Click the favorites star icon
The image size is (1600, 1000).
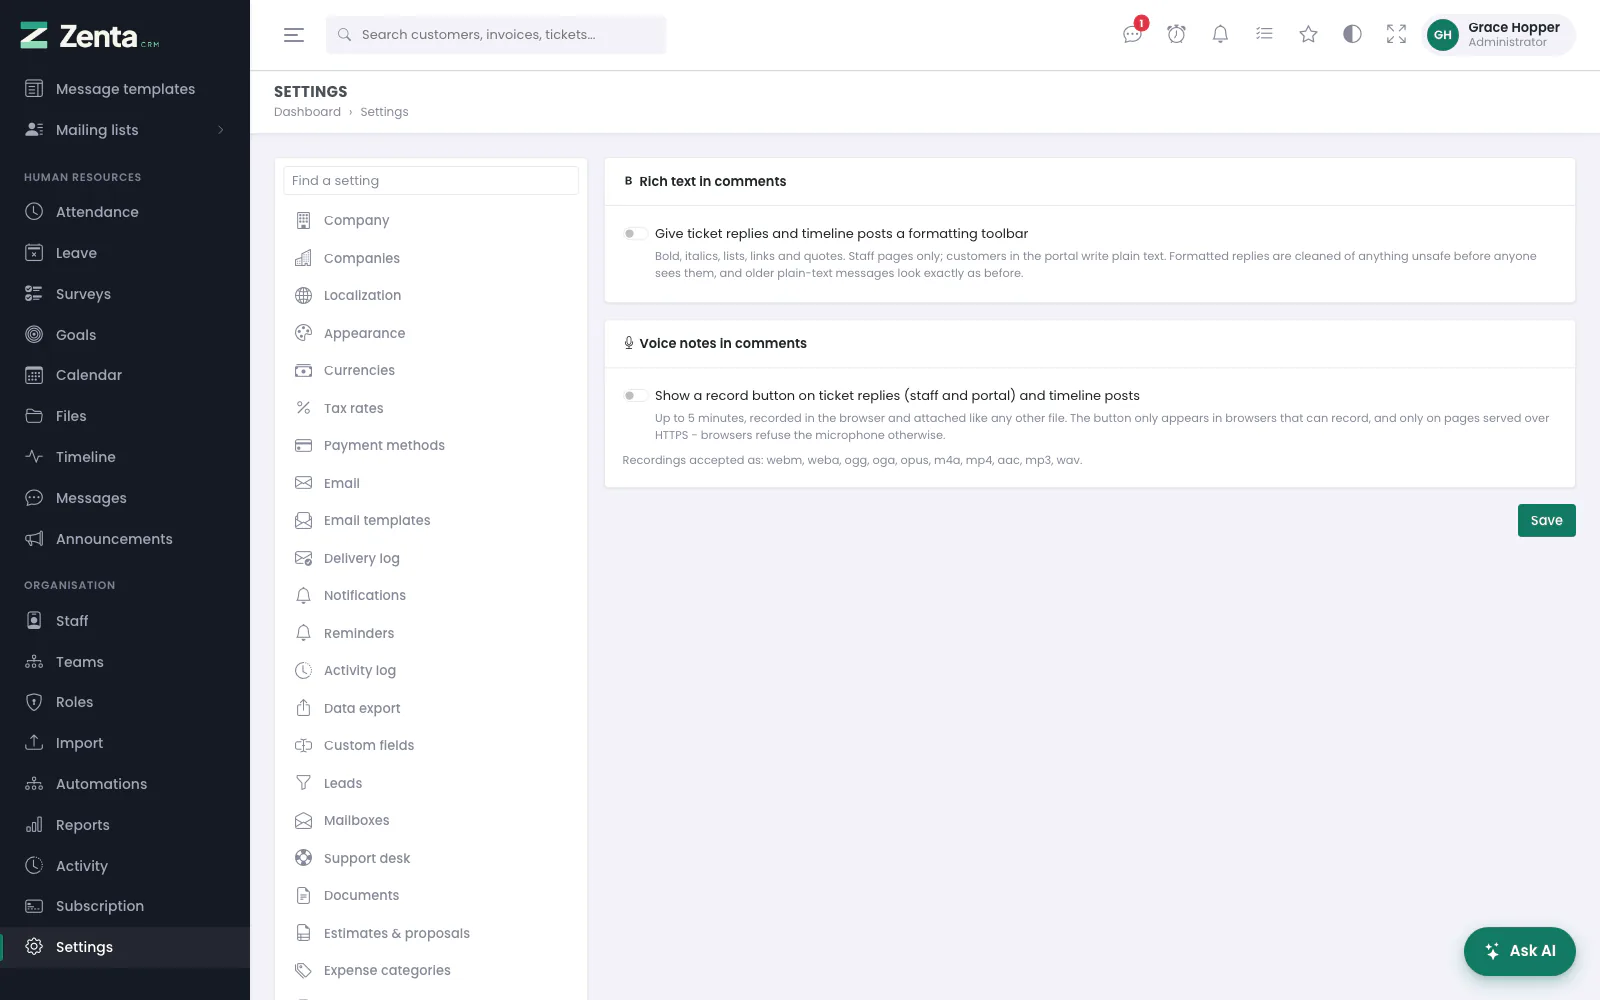[1309, 35]
